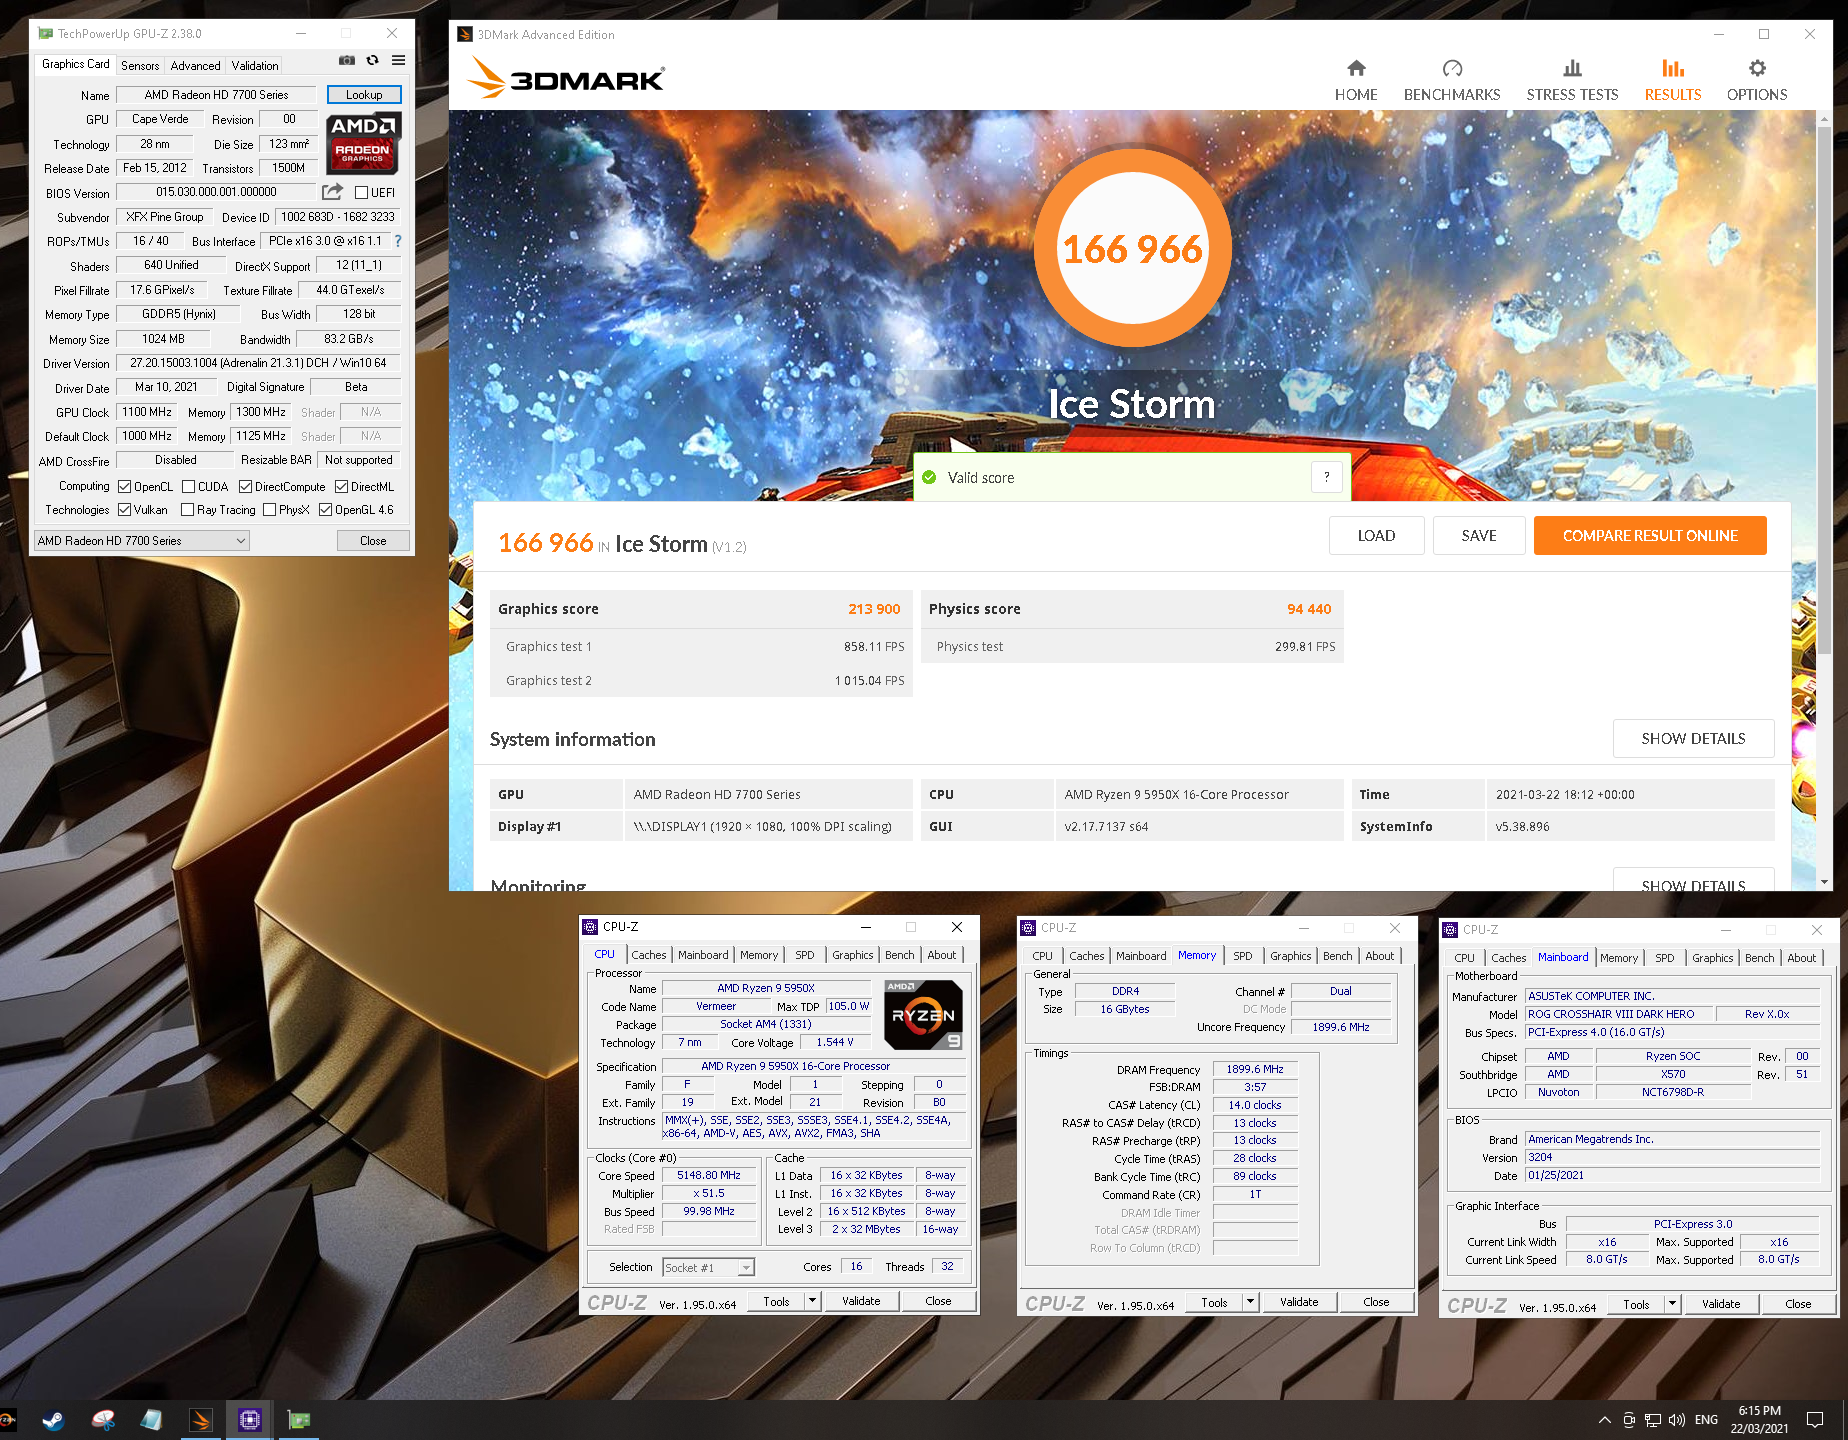The height and width of the screenshot is (1440, 1848).
Task: Click the GPU-Z screenshot camera icon
Action: [x=347, y=61]
